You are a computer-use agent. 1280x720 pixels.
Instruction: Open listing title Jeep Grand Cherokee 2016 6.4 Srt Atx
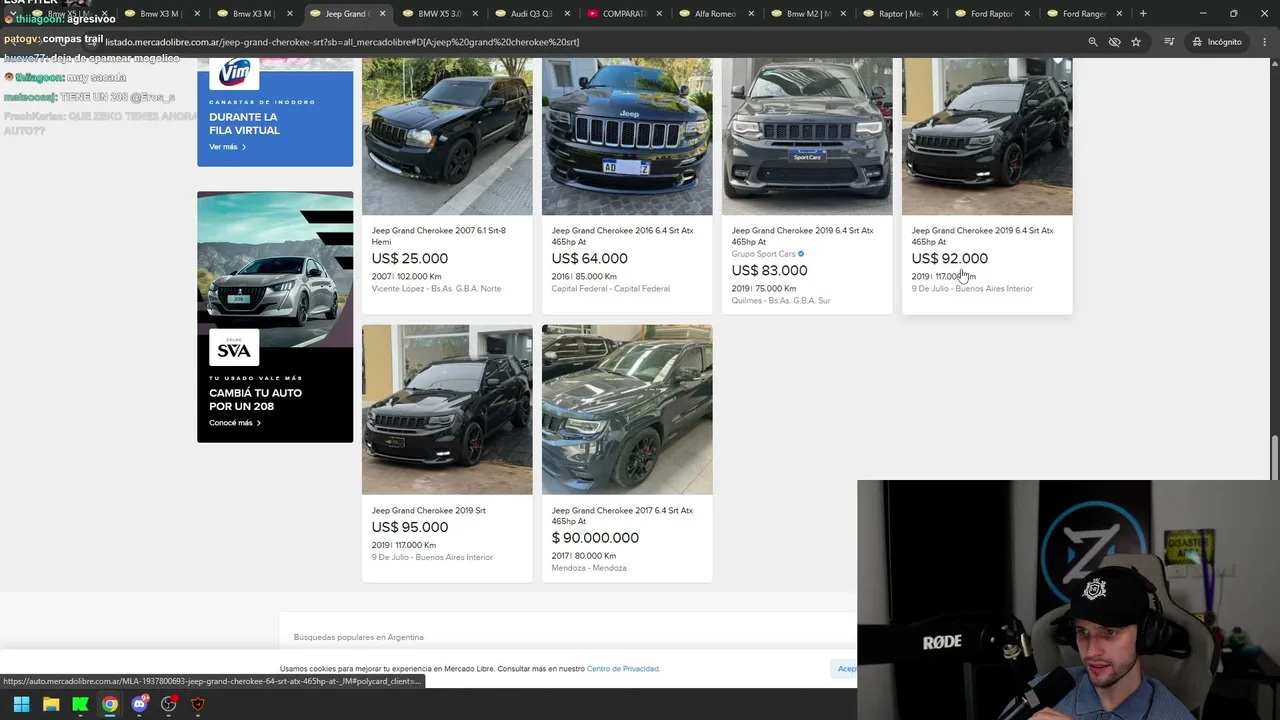[x=622, y=236]
